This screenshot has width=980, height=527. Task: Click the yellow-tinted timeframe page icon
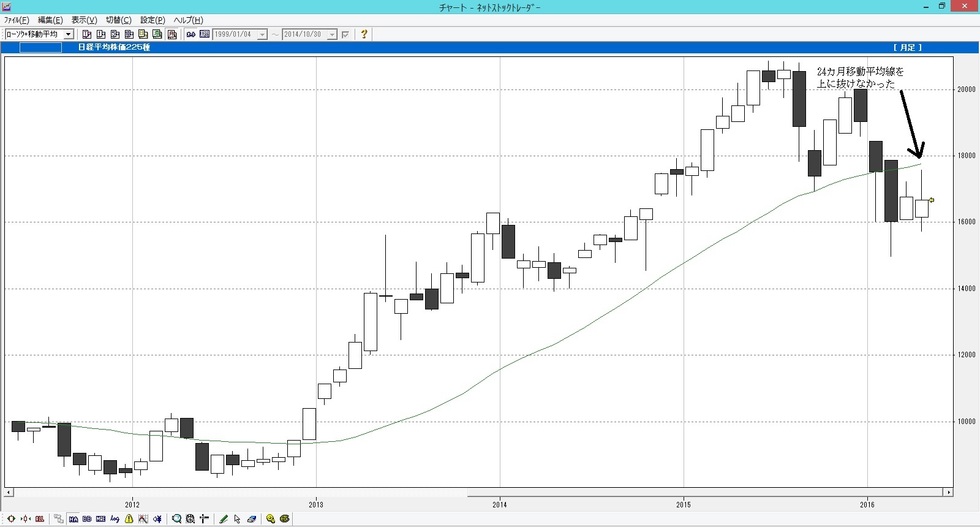[143, 34]
